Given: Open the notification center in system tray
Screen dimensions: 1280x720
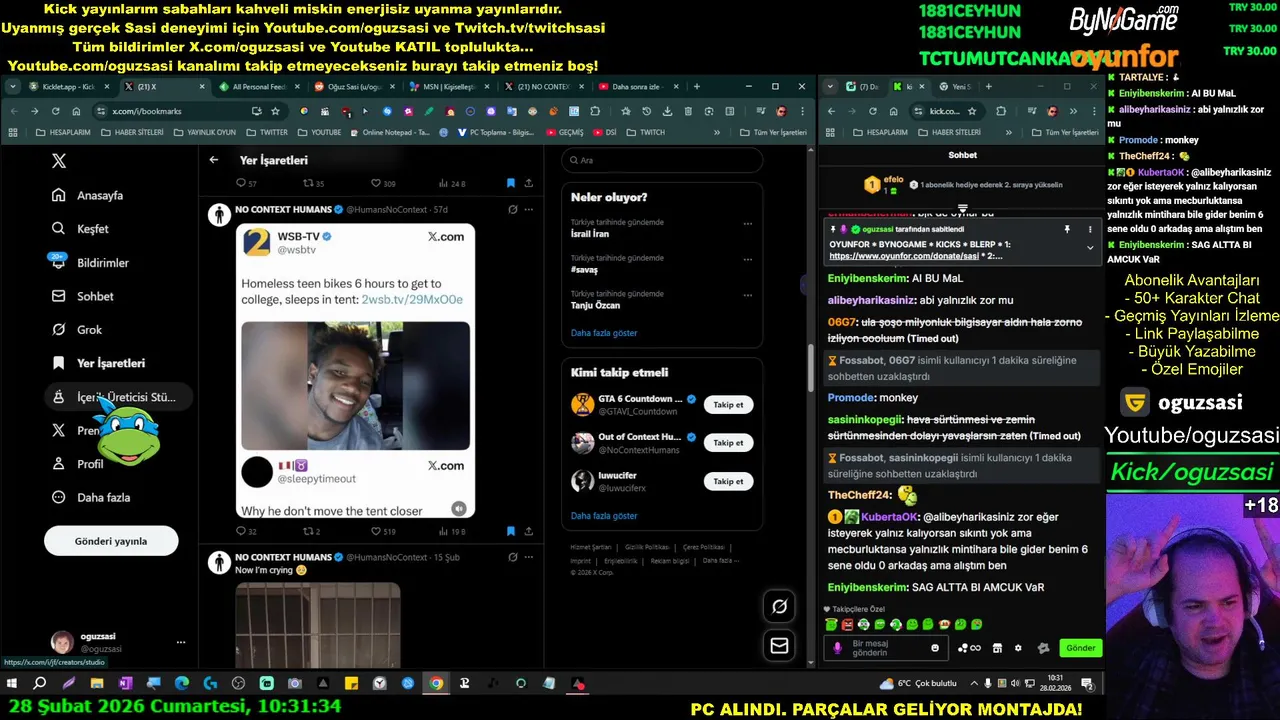Looking at the screenshot, I should tap(1087, 684).
